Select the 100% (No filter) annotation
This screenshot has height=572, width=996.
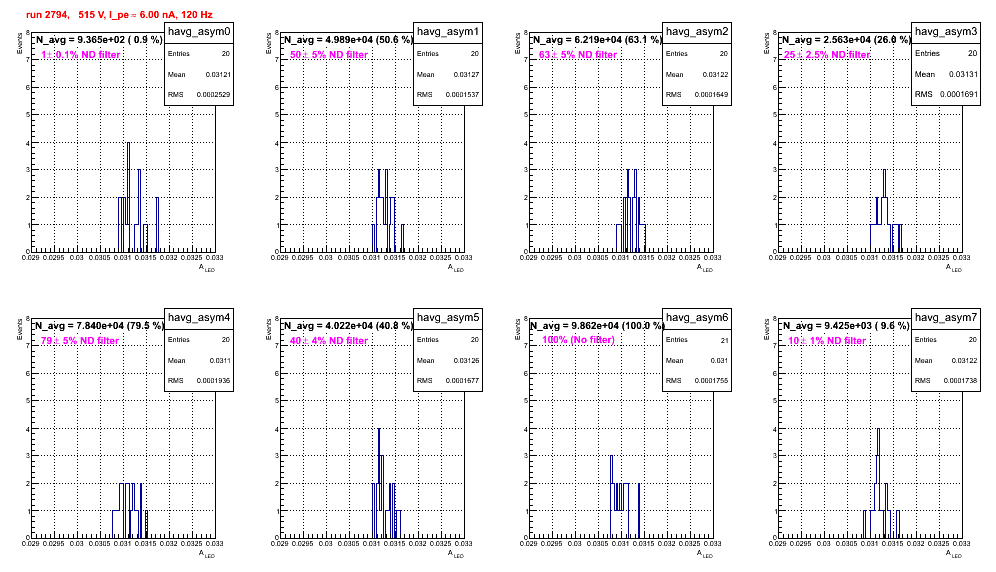click(x=579, y=340)
